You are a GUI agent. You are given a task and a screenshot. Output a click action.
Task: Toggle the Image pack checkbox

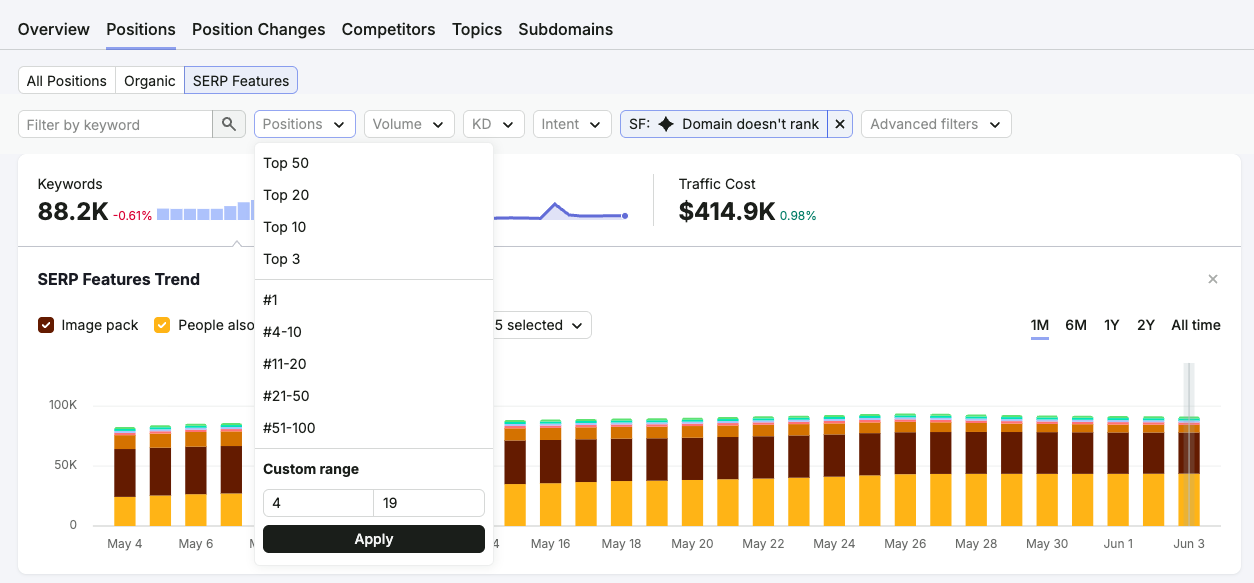(46, 325)
